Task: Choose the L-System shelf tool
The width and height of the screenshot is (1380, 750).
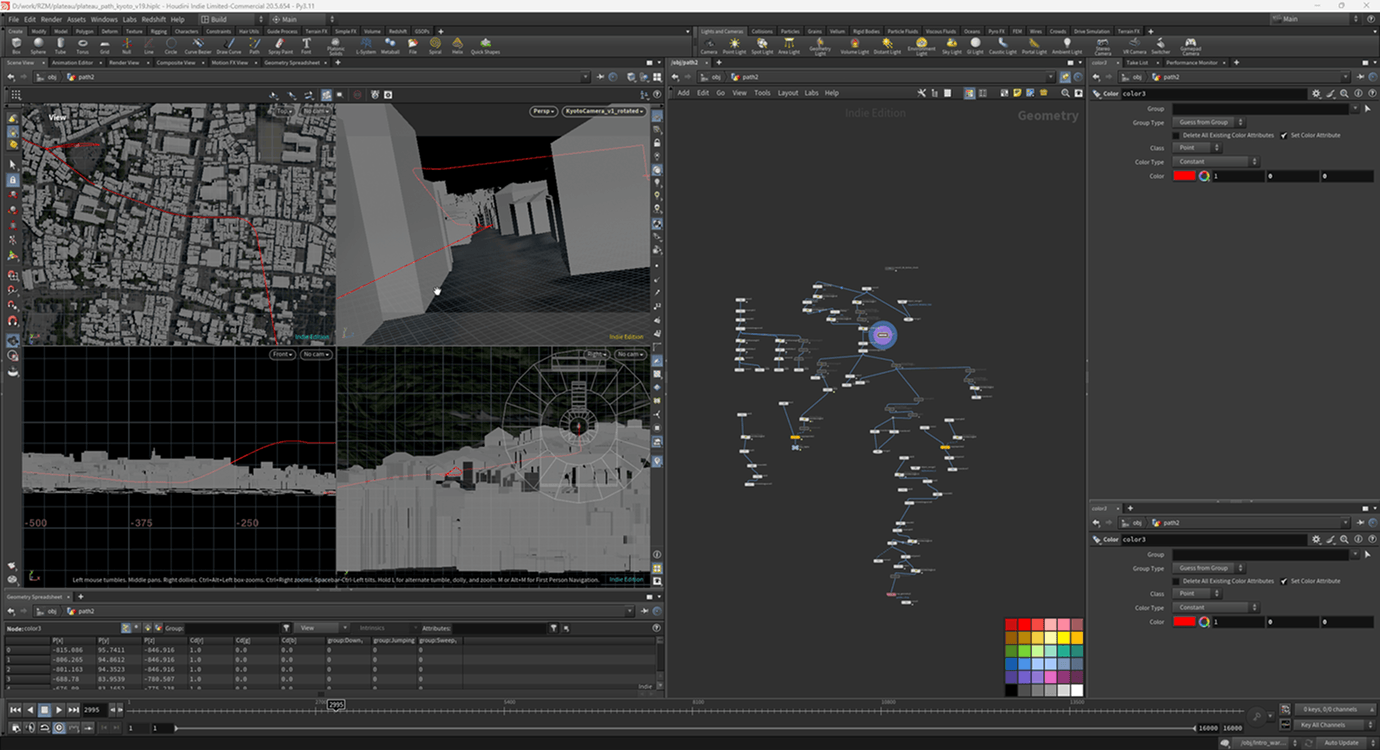Action: [x=365, y=45]
